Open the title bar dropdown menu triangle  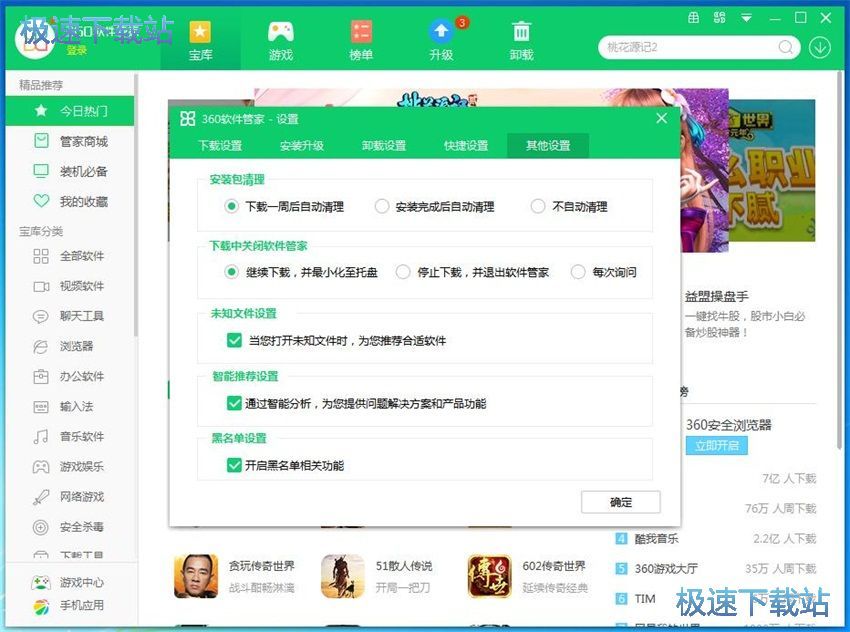[746, 18]
